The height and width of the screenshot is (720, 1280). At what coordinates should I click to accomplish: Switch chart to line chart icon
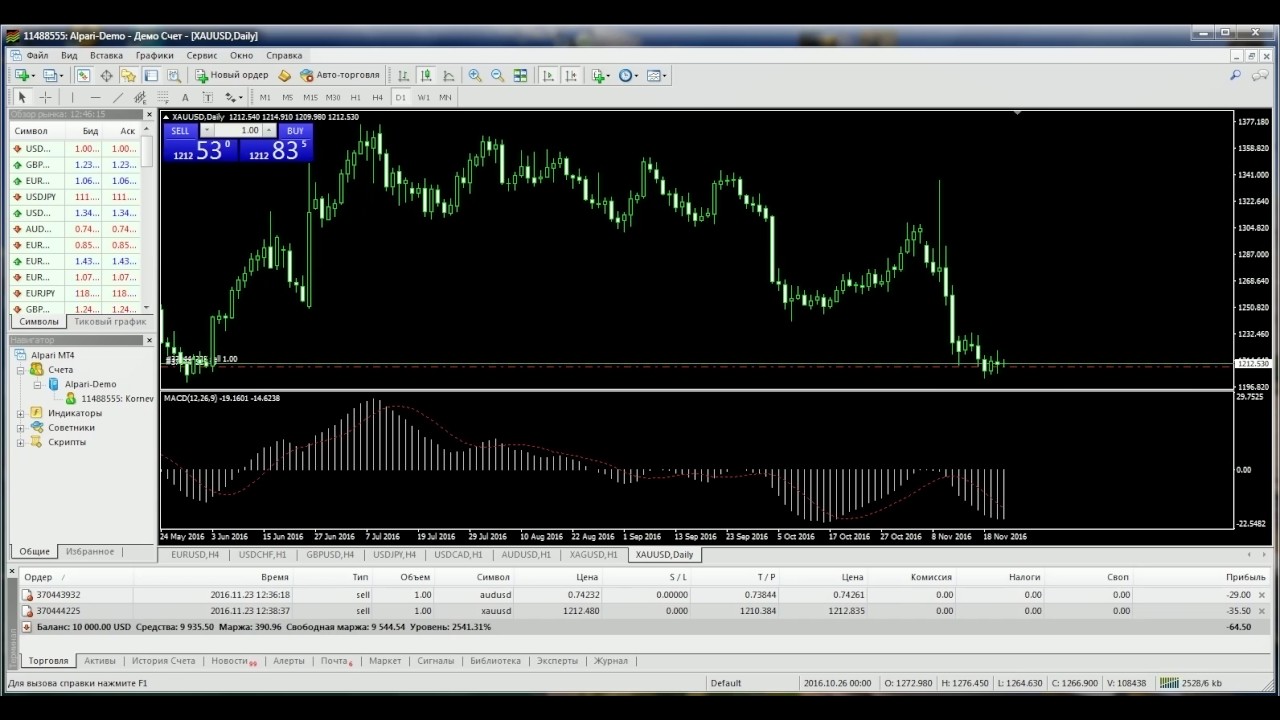(449, 75)
